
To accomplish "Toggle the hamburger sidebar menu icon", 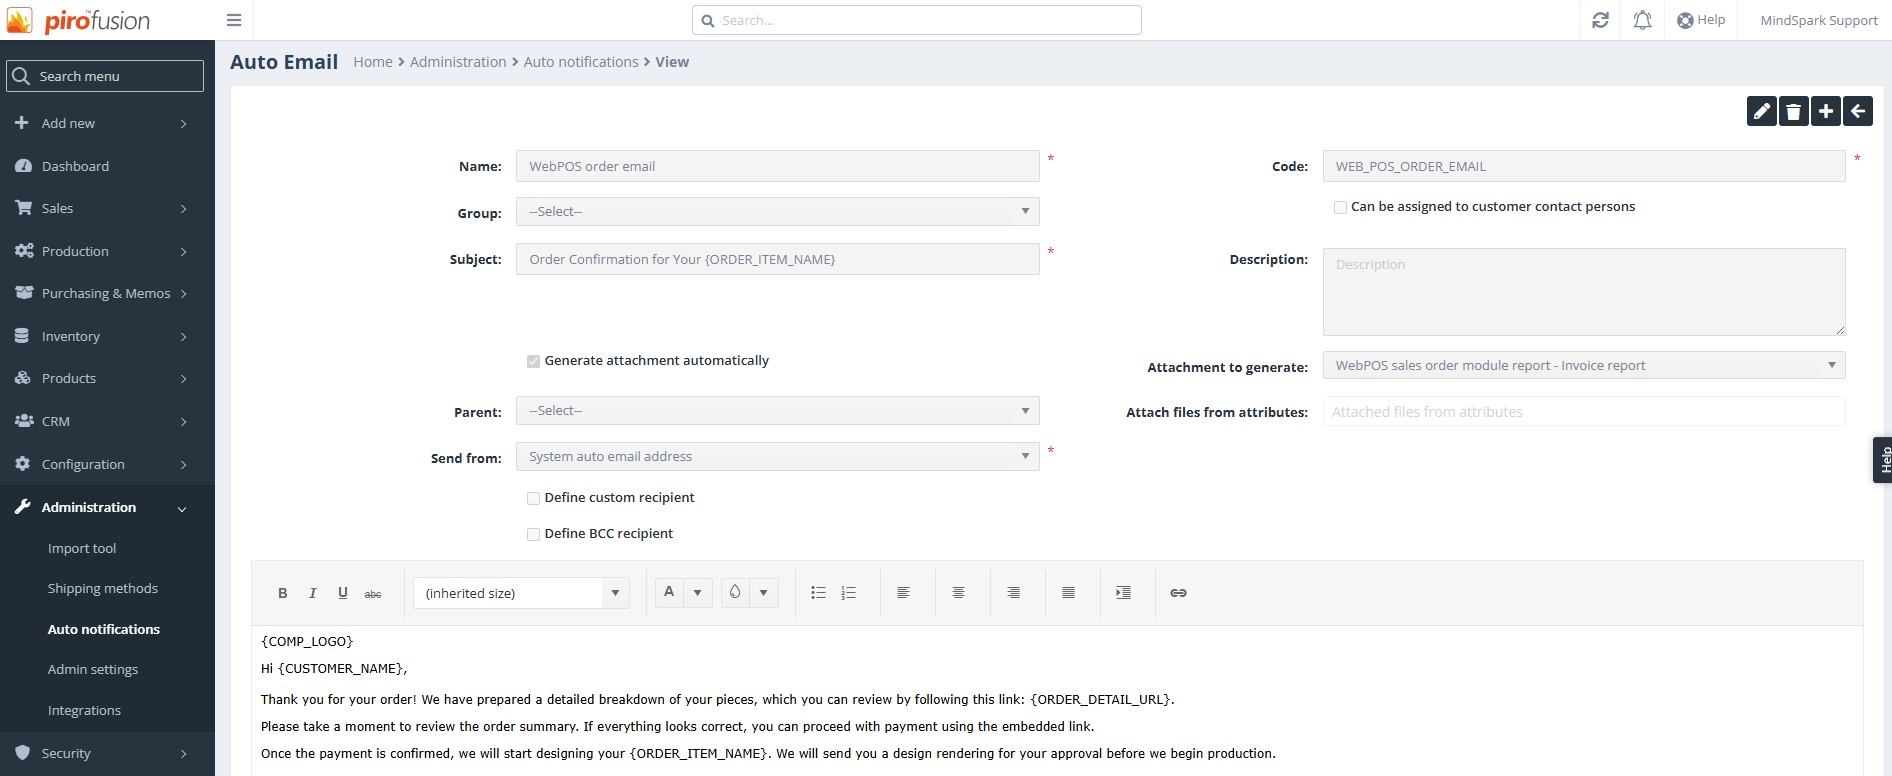I will tap(234, 20).
